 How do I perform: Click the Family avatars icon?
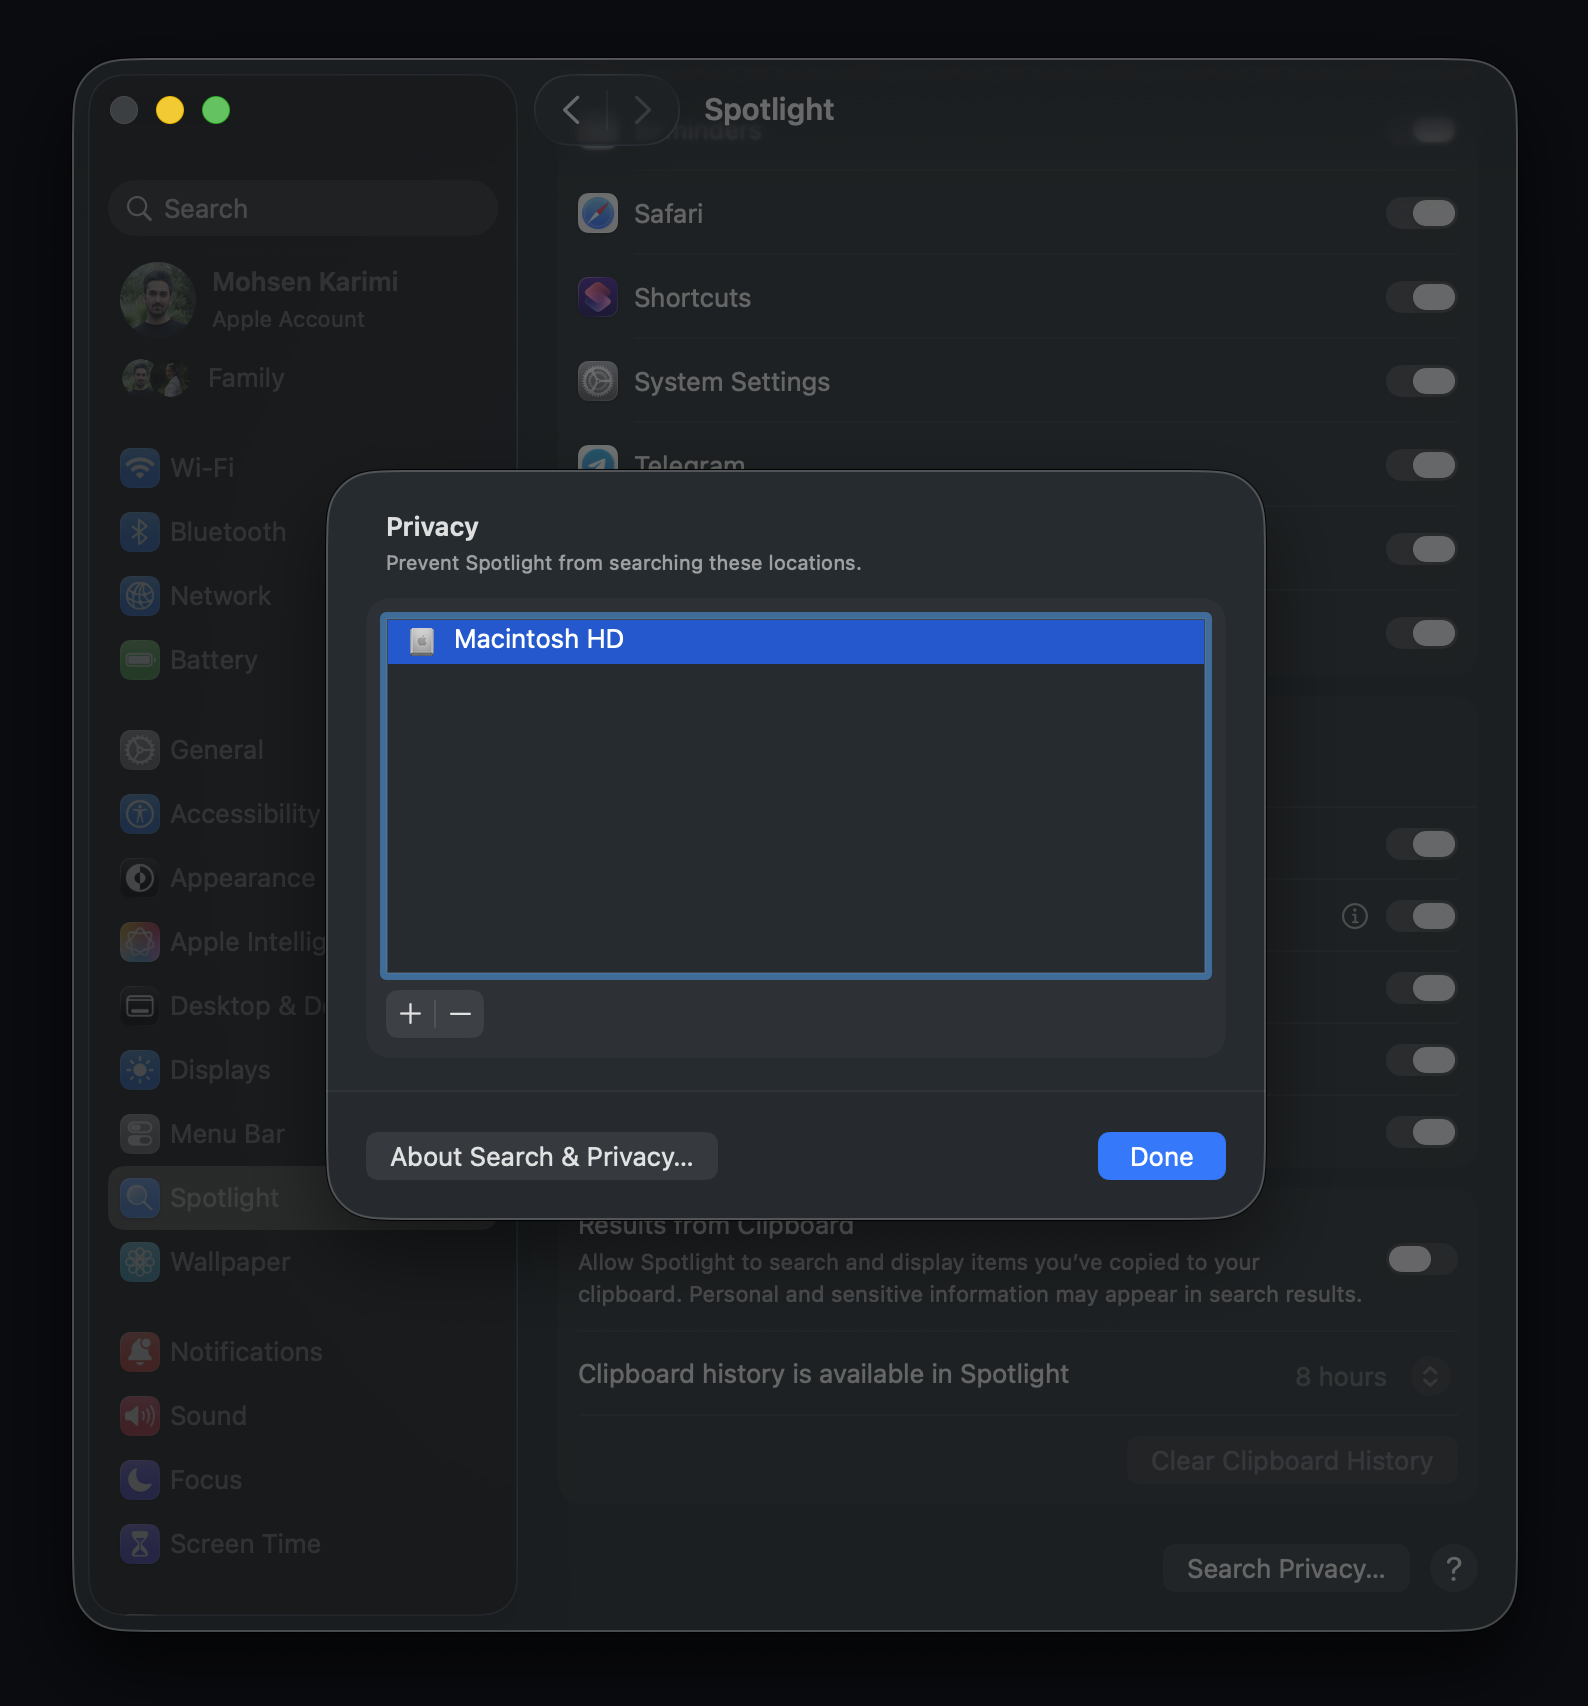(155, 378)
